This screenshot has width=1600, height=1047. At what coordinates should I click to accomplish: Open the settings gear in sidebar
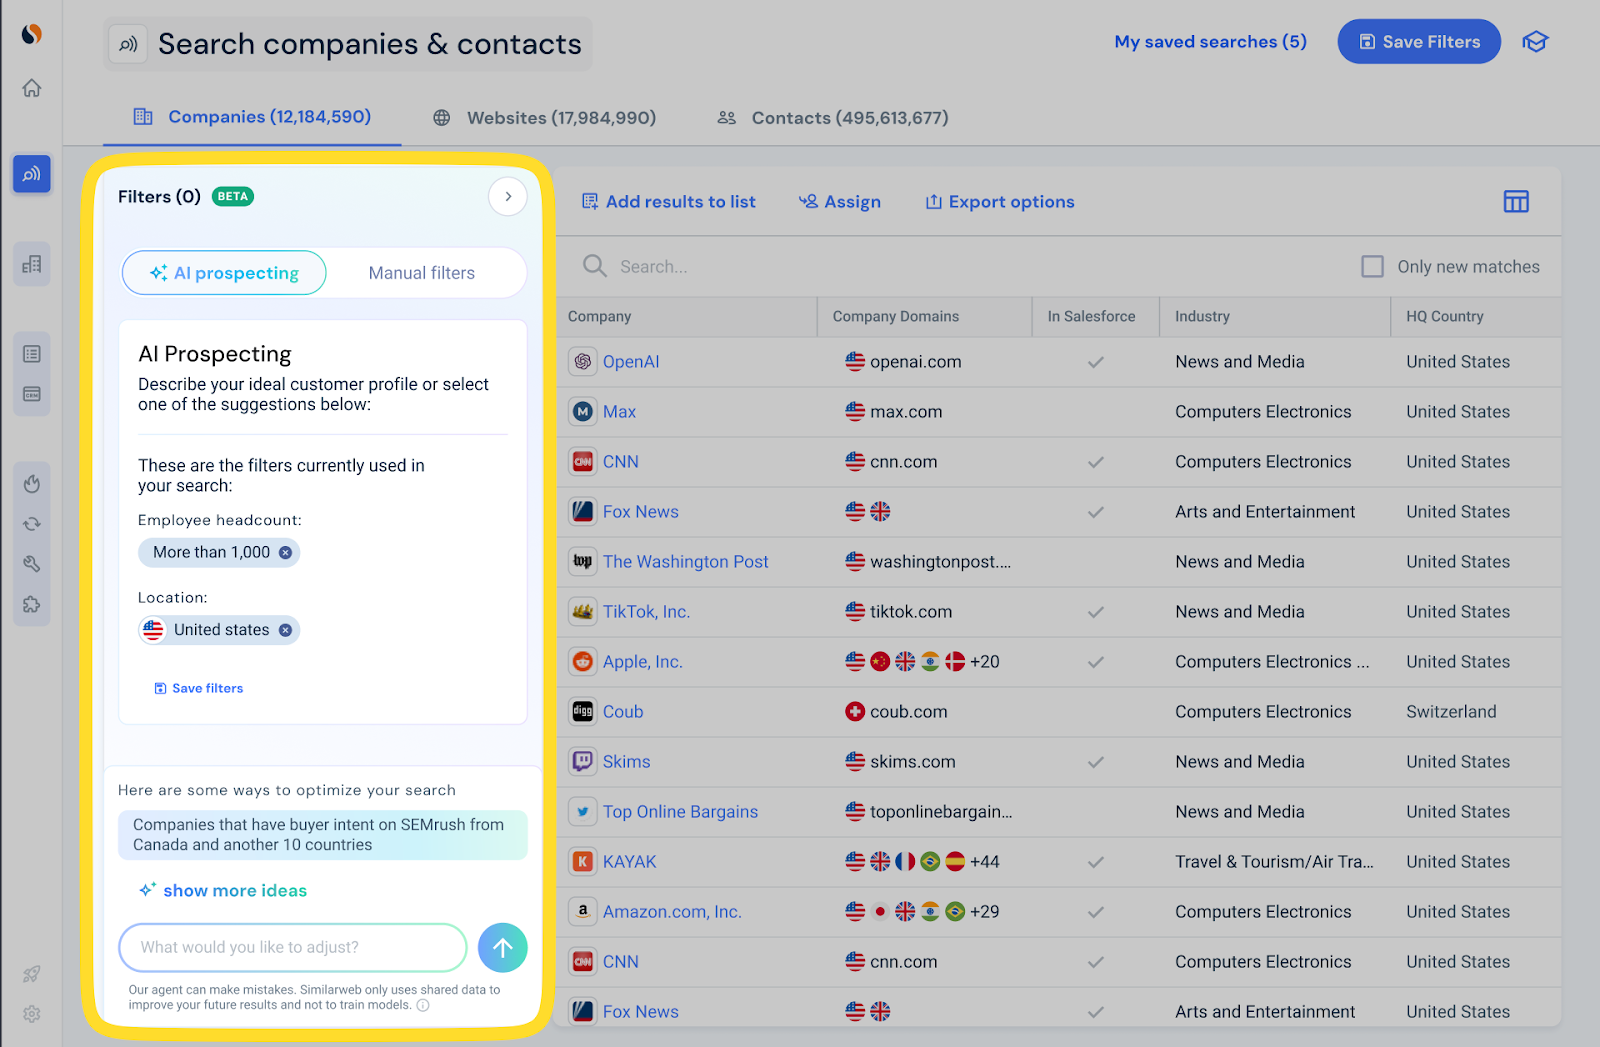pos(32,1014)
